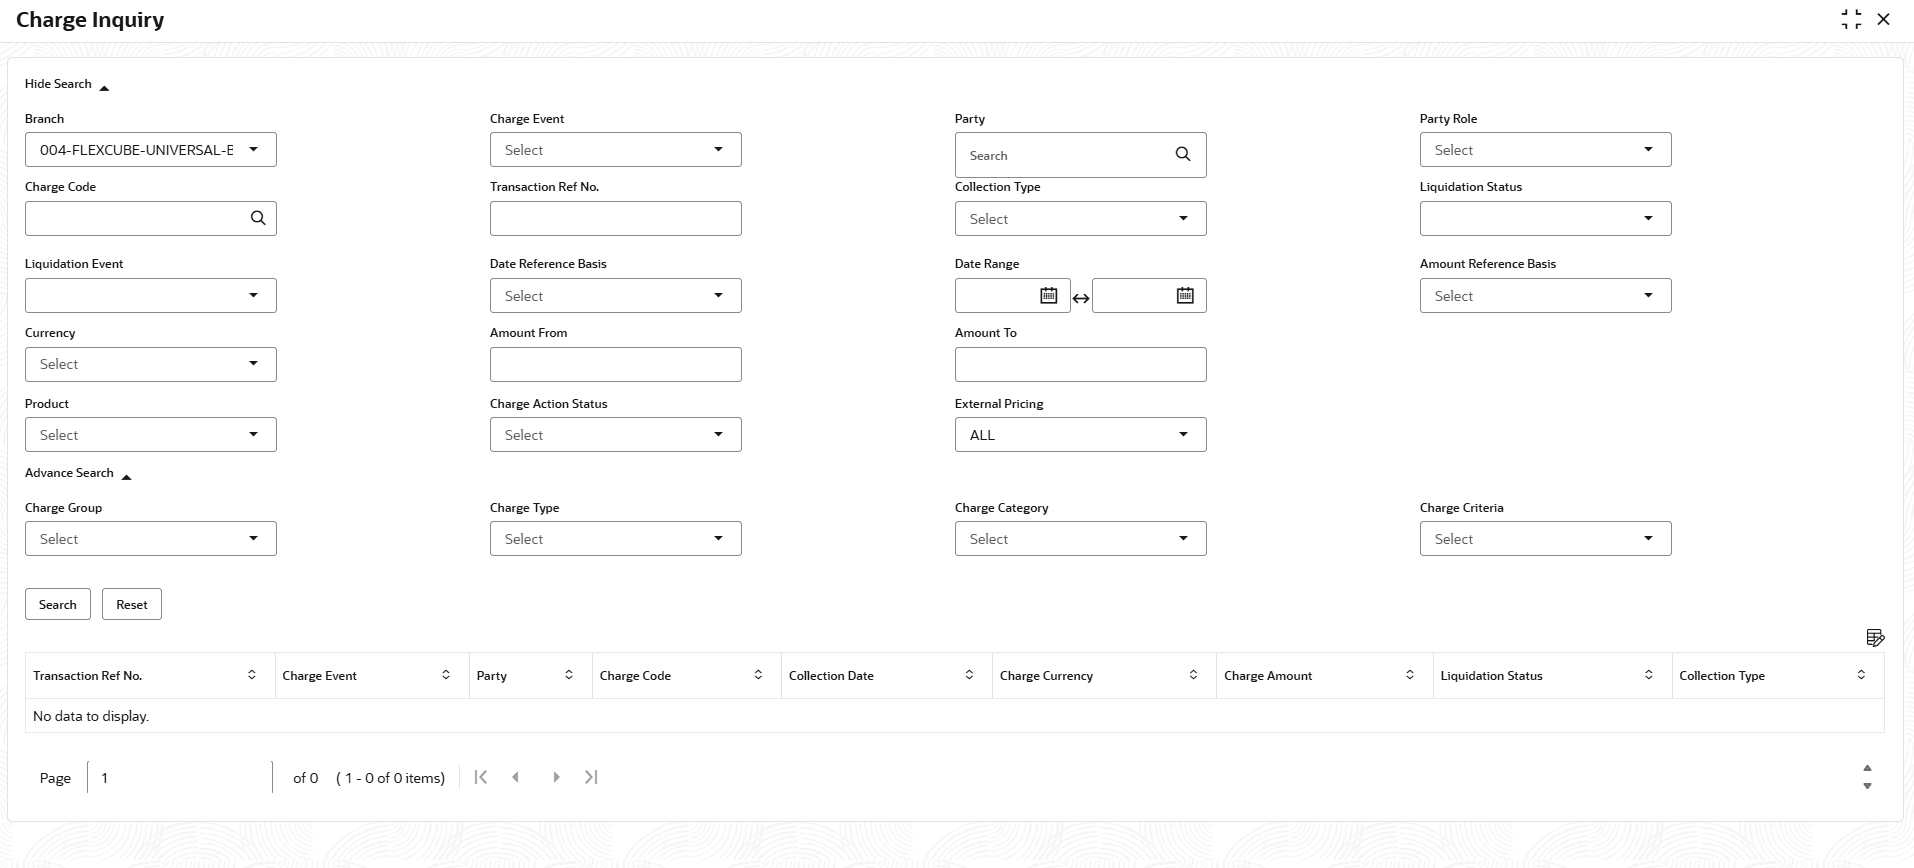Click the restore window size icon
Image resolution: width=1914 pixels, height=868 pixels.
click(x=1851, y=19)
